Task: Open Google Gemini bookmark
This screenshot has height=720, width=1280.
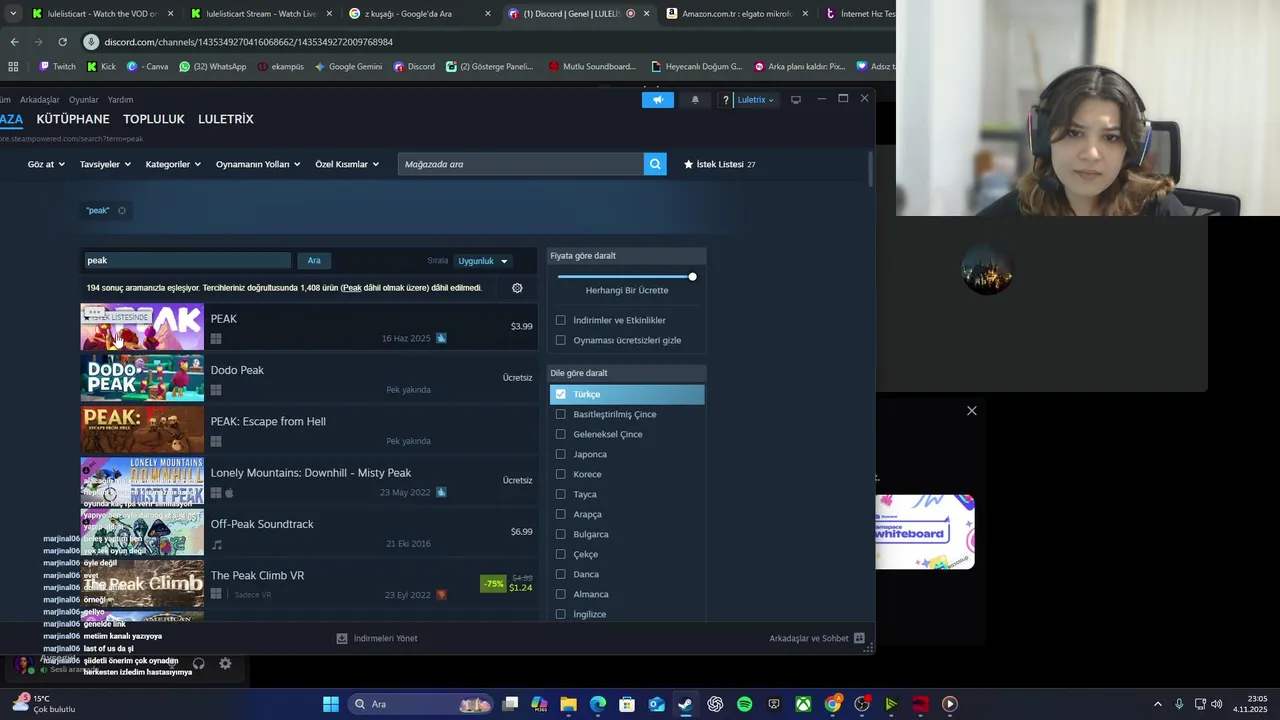Action: (348, 67)
